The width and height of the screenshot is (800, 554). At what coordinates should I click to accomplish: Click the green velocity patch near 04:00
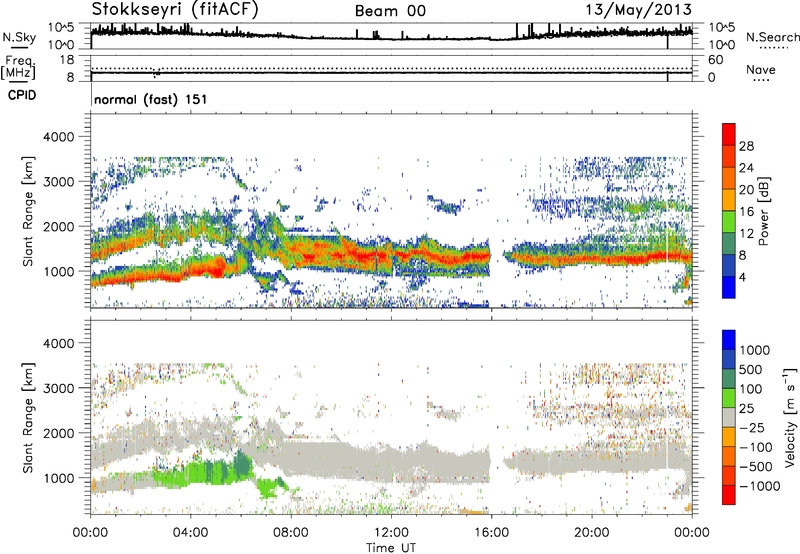click(204, 472)
